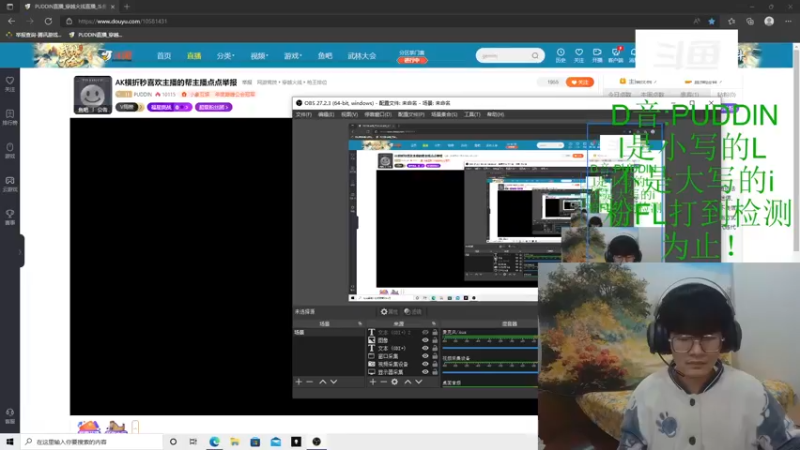Open the OBS 视图(V) menu

(349, 114)
